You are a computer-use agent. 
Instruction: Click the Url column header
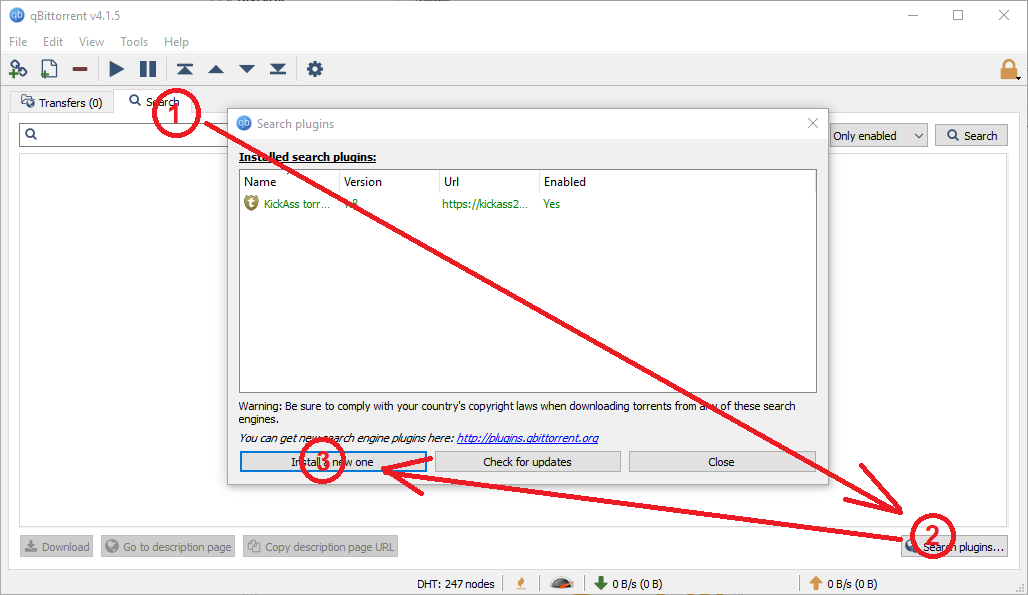(x=489, y=182)
